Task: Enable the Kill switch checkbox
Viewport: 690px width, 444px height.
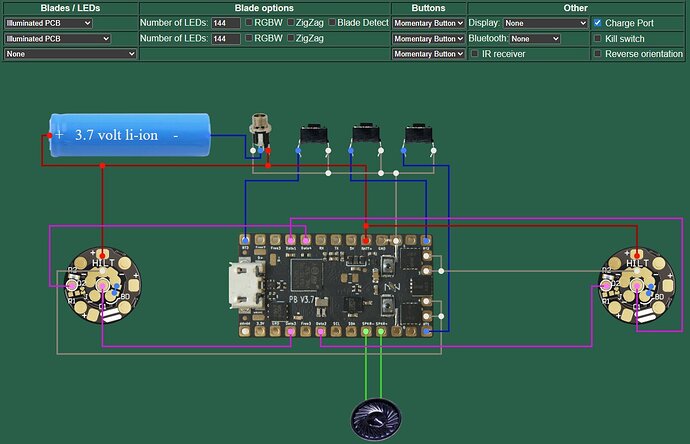Action: pyautogui.click(x=597, y=38)
